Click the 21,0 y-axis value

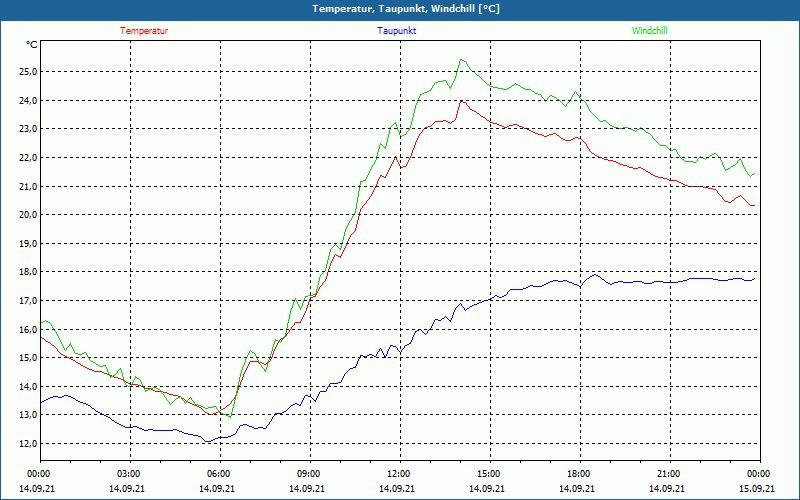pyautogui.click(x=28, y=187)
